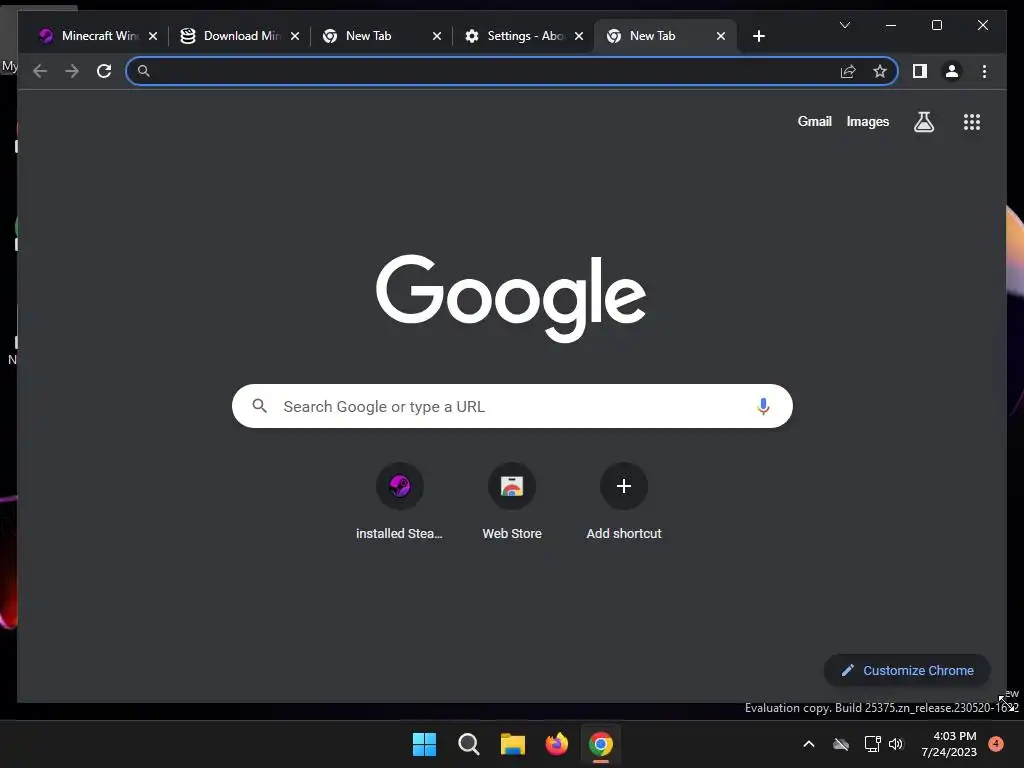1024x768 pixels.
Task: Open the tab search dropdown arrow
Action: coord(844,25)
